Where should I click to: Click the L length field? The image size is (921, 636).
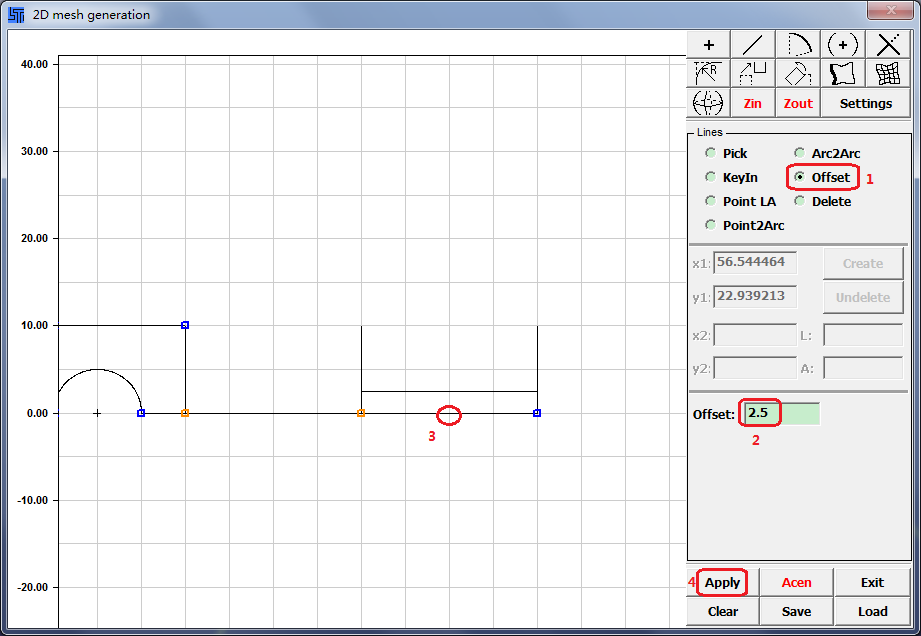(x=863, y=335)
